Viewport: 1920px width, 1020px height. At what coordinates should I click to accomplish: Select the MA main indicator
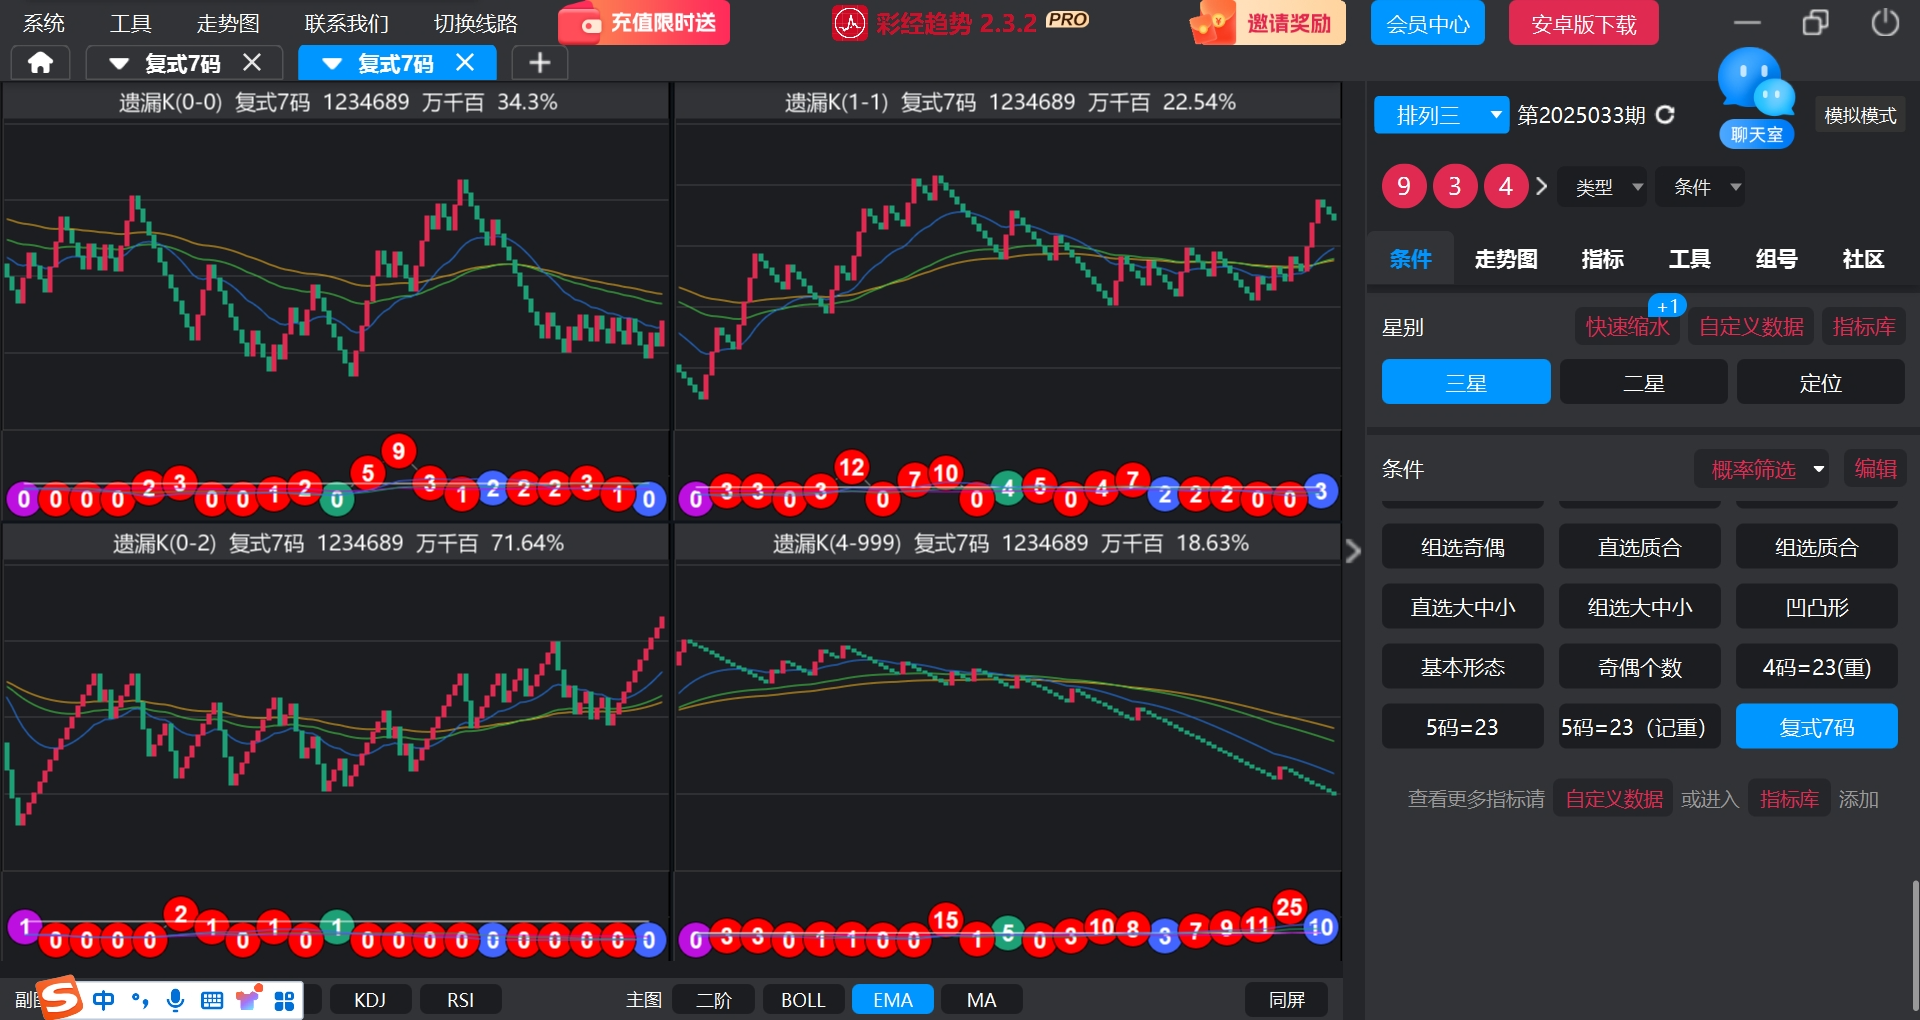[x=982, y=1000]
